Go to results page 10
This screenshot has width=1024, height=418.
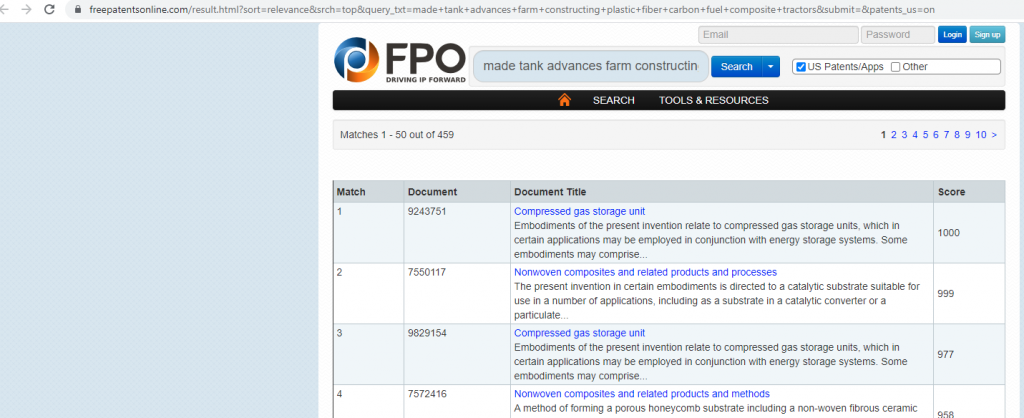(x=981, y=135)
